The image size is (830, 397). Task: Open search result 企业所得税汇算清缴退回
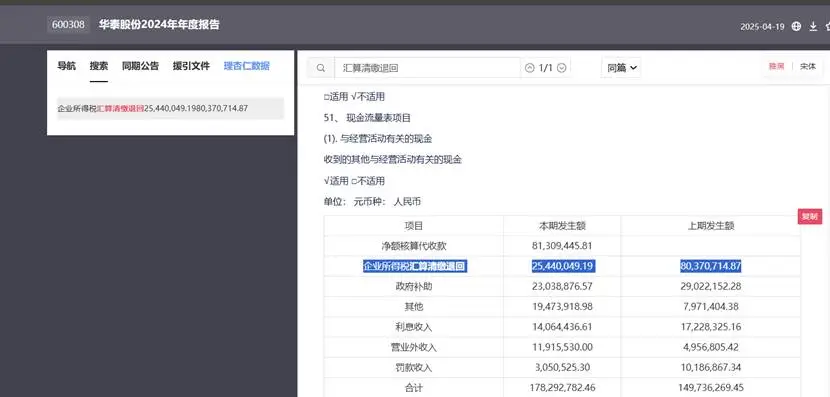tap(170, 109)
